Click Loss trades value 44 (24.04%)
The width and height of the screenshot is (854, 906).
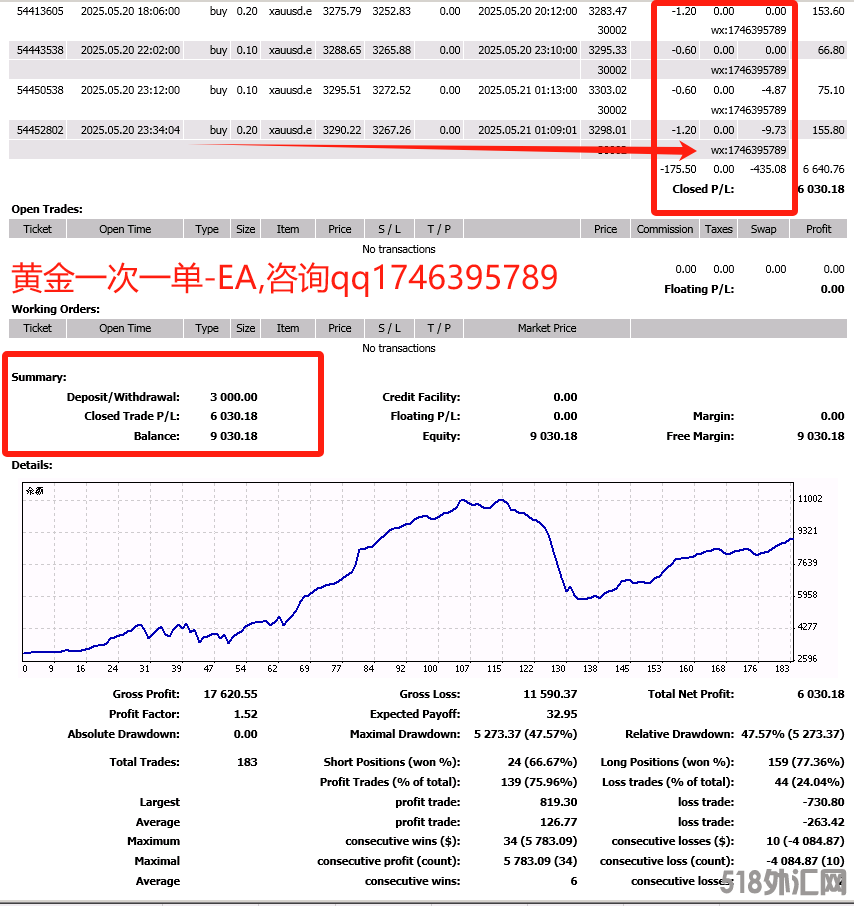[809, 782]
